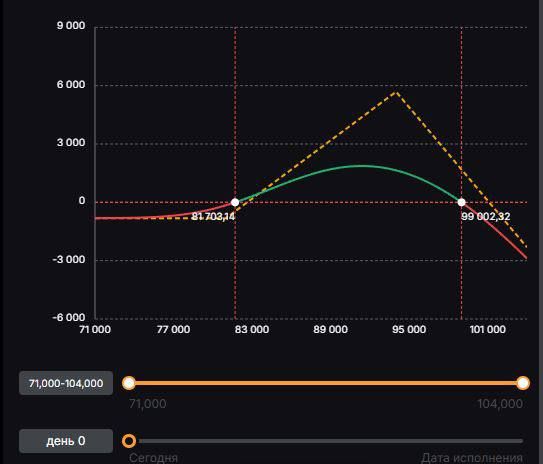Click the 83 000 x-axis label

252,329
